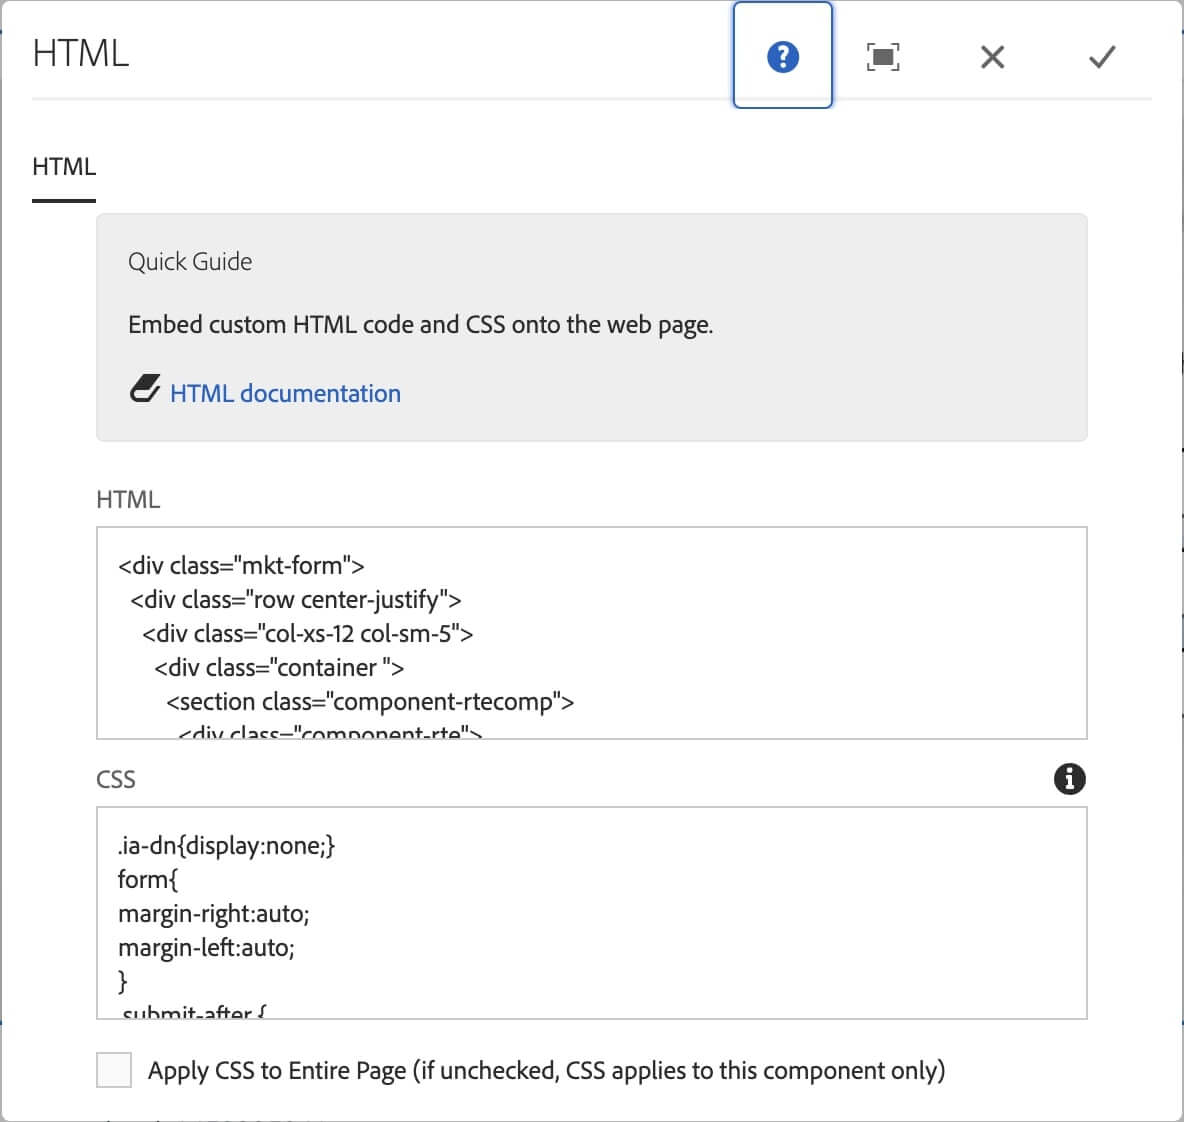Click the container div line in HTML field
This screenshot has height=1122, width=1184.
(x=279, y=668)
